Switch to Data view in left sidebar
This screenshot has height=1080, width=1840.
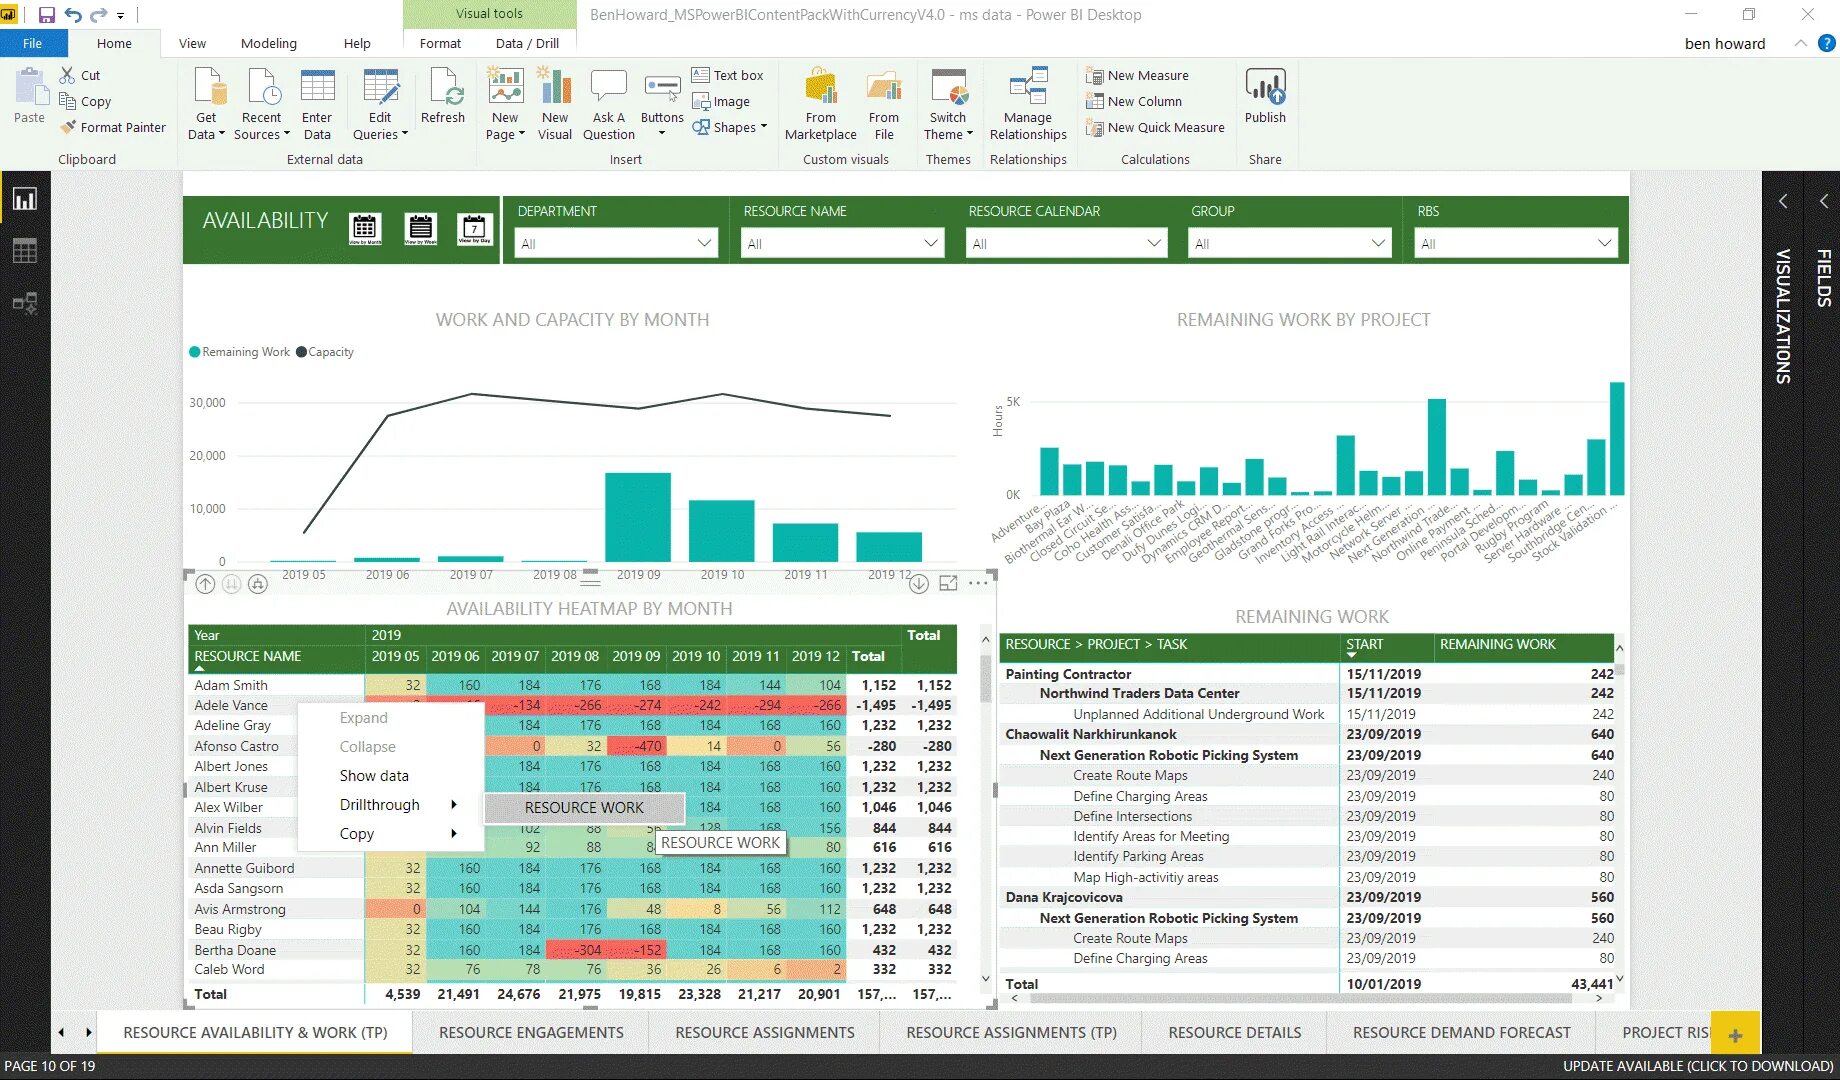tap(25, 251)
